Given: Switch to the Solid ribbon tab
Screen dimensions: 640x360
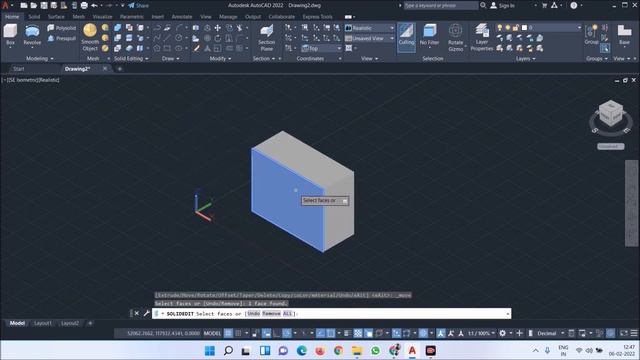Looking at the screenshot, I should pos(34,17).
